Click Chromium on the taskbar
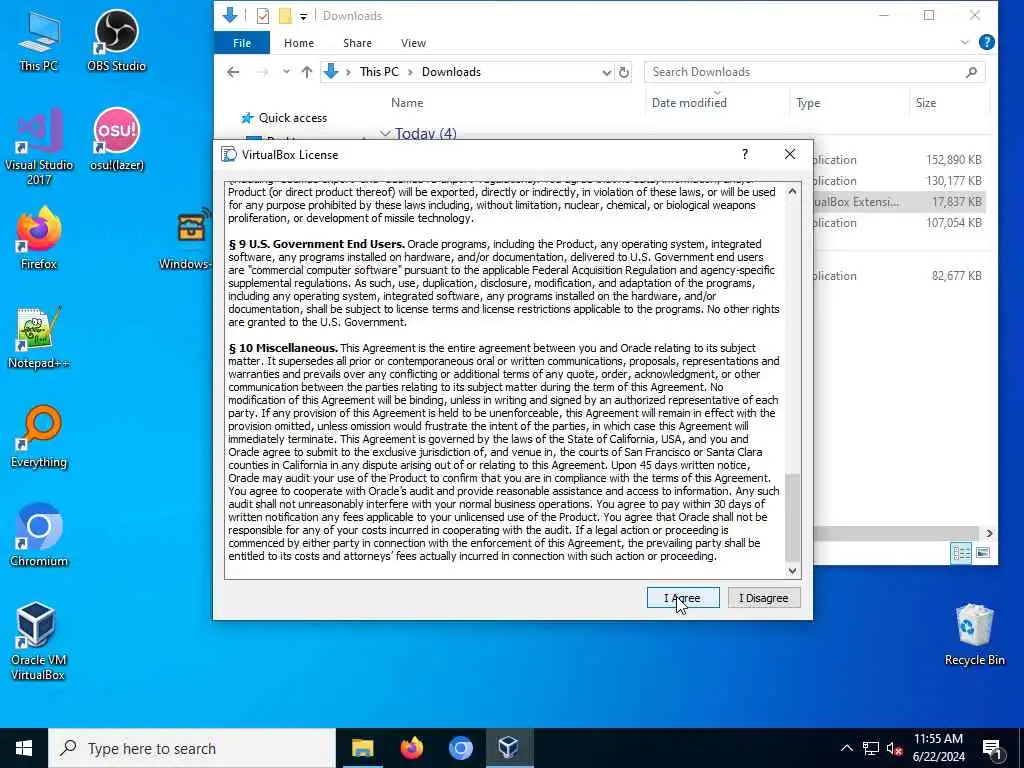Screen dimensions: 1024x768 [460, 748]
